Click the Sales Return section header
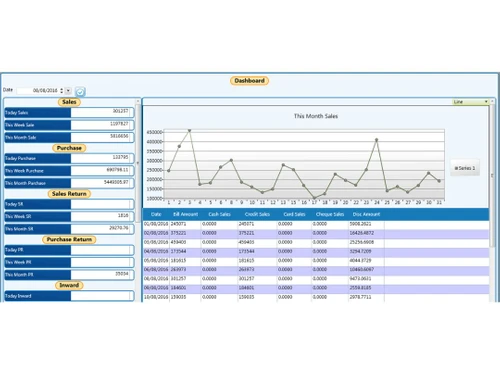Screen dimensions: 500x375 tap(69, 194)
